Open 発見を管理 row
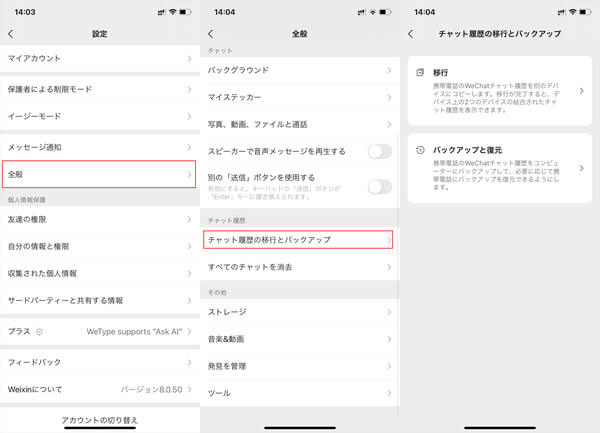Viewport: 600px width, 433px height. point(300,366)
